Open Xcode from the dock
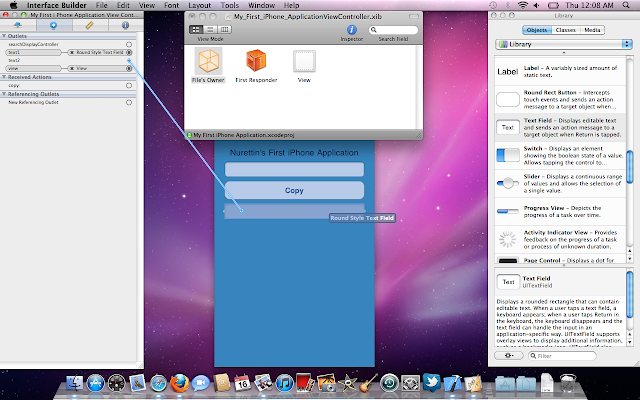 pyautogui.click(x=452, y=383)
